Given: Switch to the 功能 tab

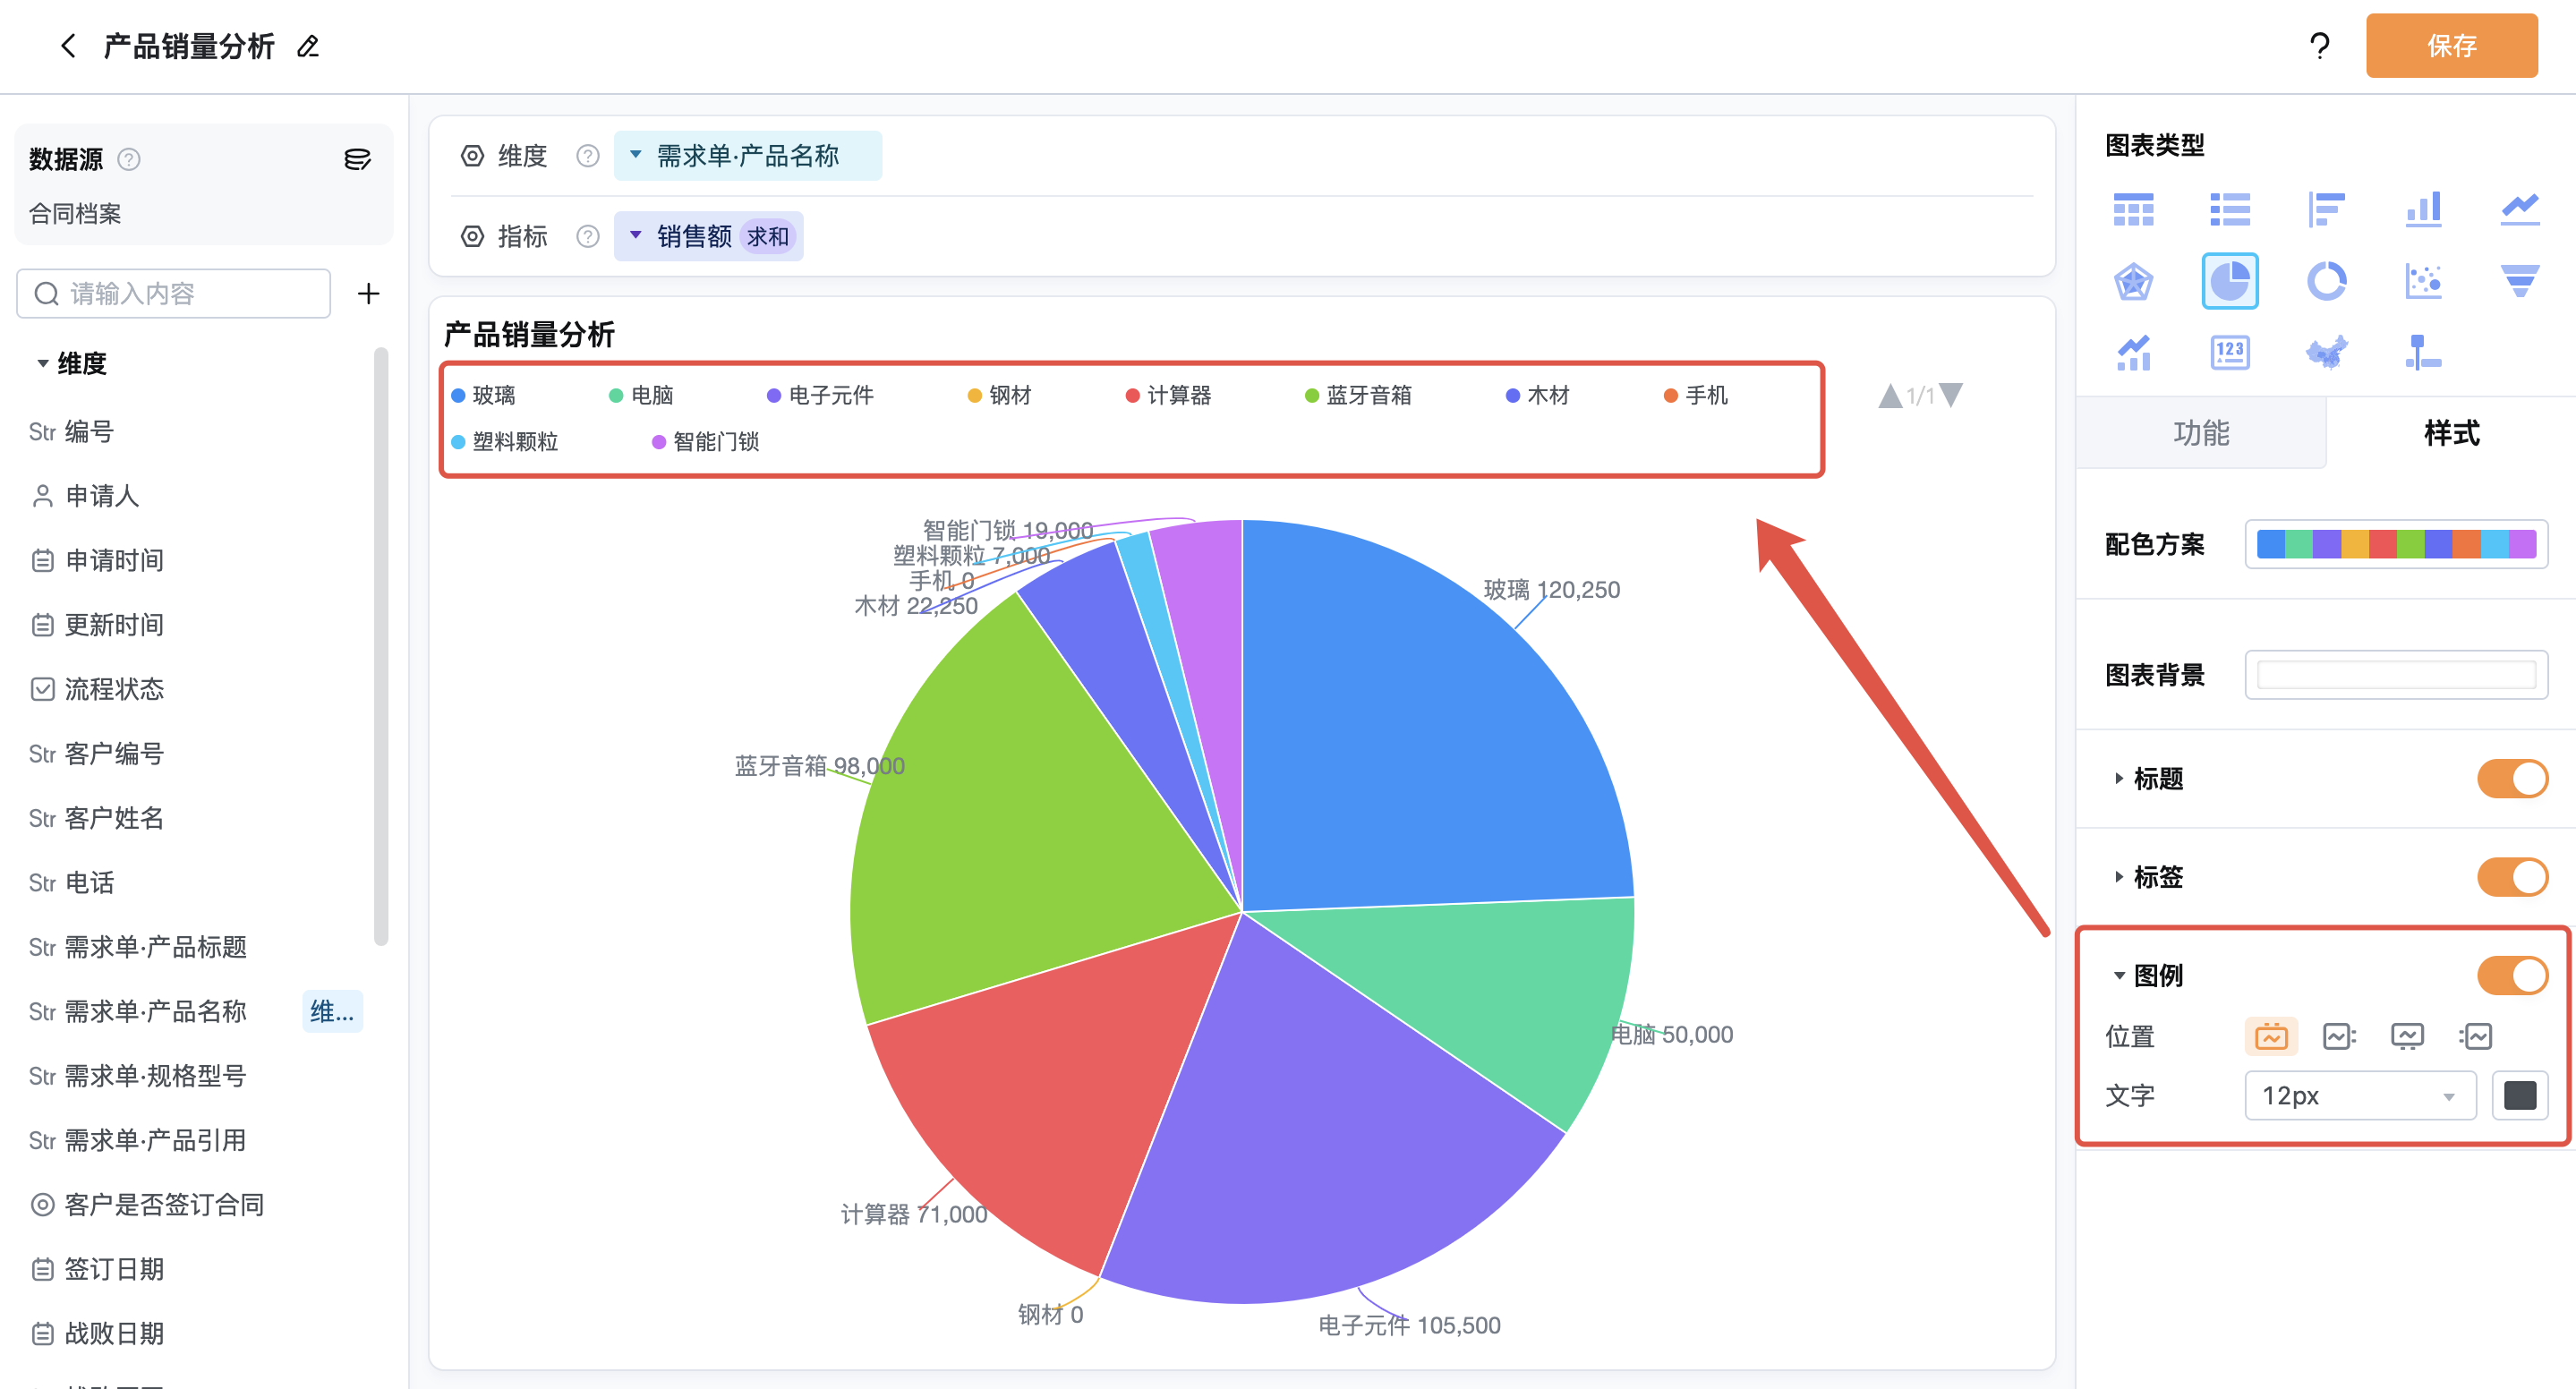Looking at the screenshot, I should 2201,433.
